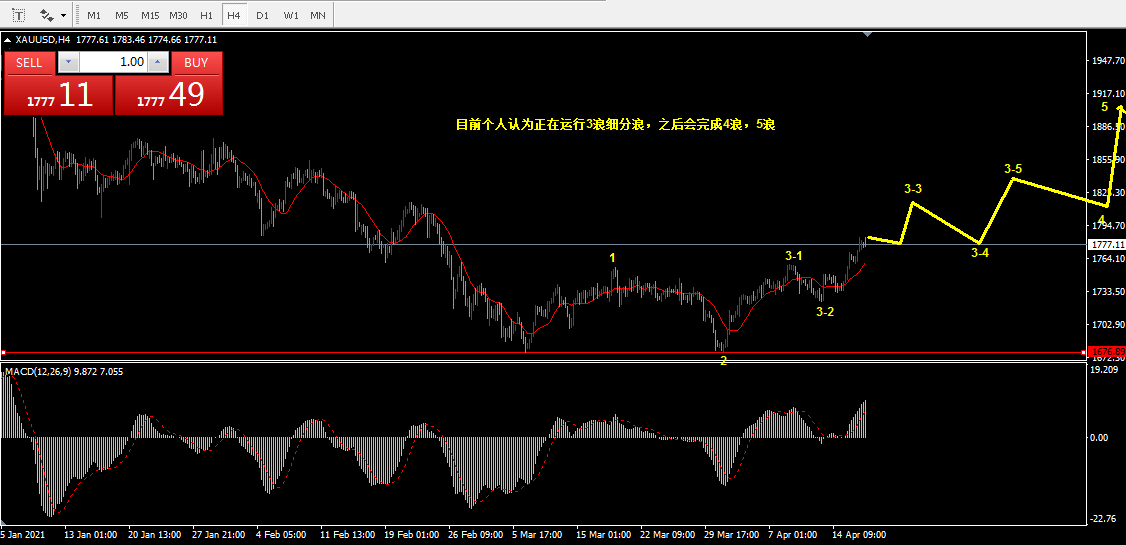Select the wave label 3-1

point(794,256)
